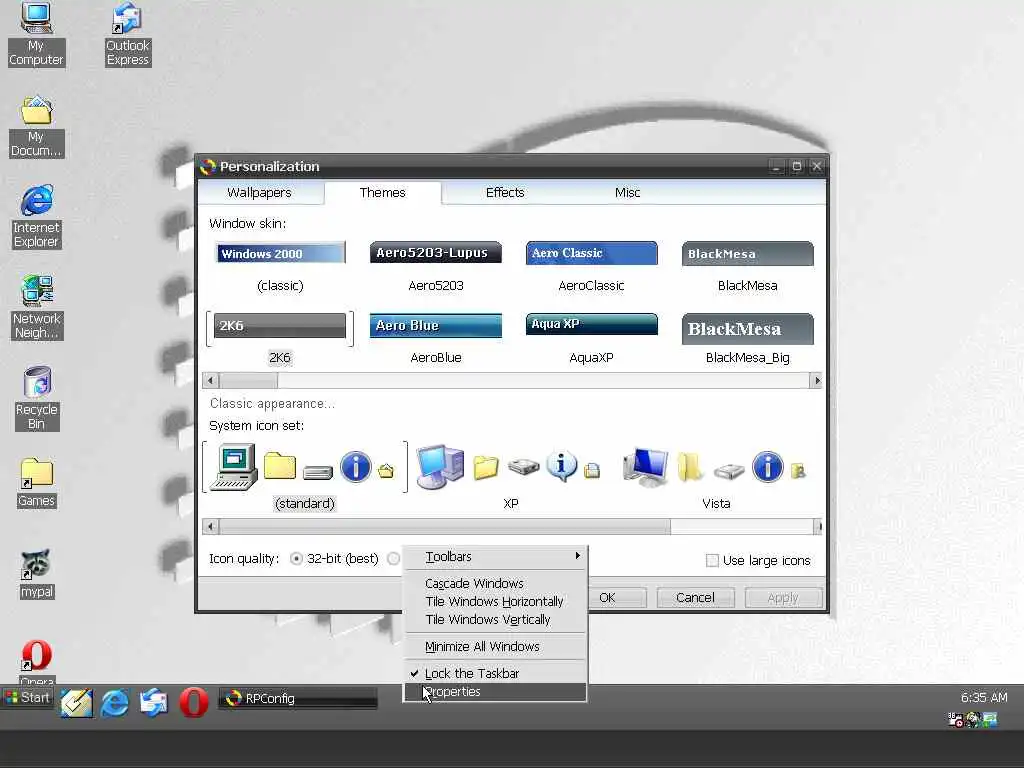1024x768 pixels.
Task: Toggle Lock the Taskbar option
Action: tap(495, 673)
